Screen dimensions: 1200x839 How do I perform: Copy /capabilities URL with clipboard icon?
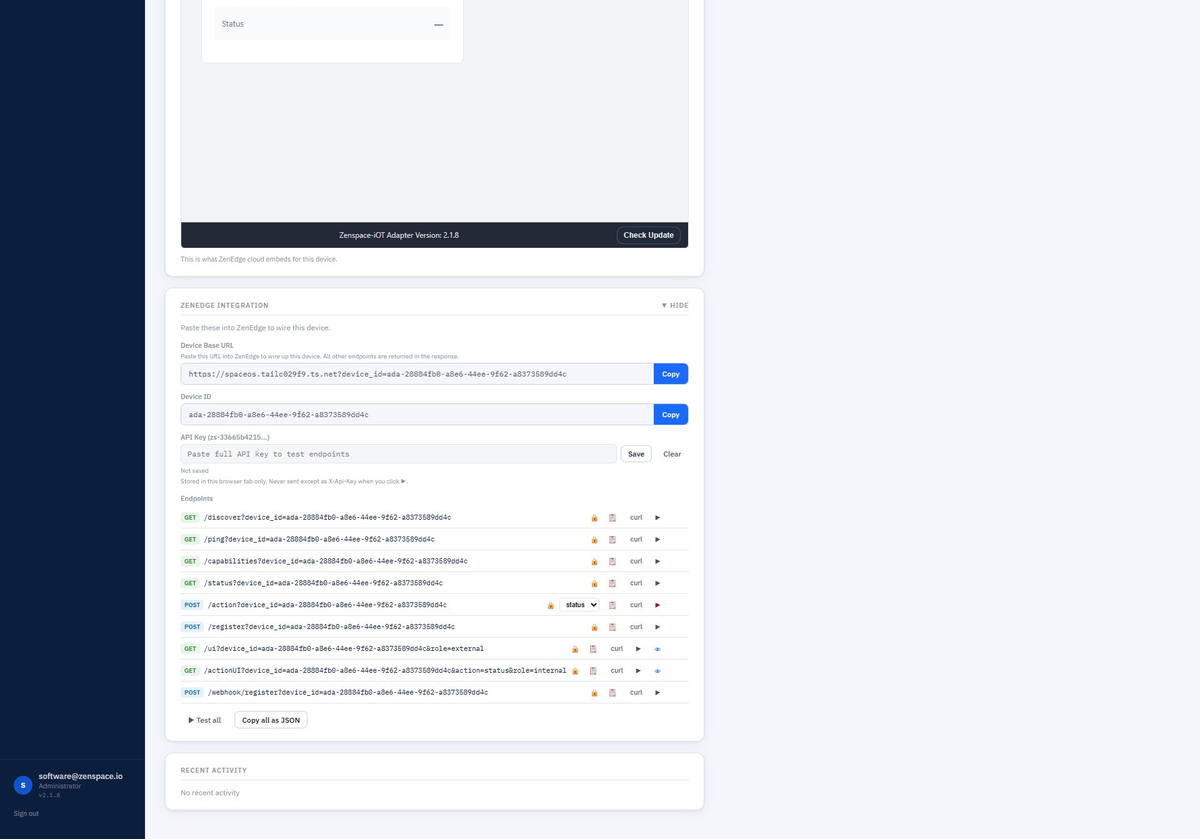click(x=612, y=562)
